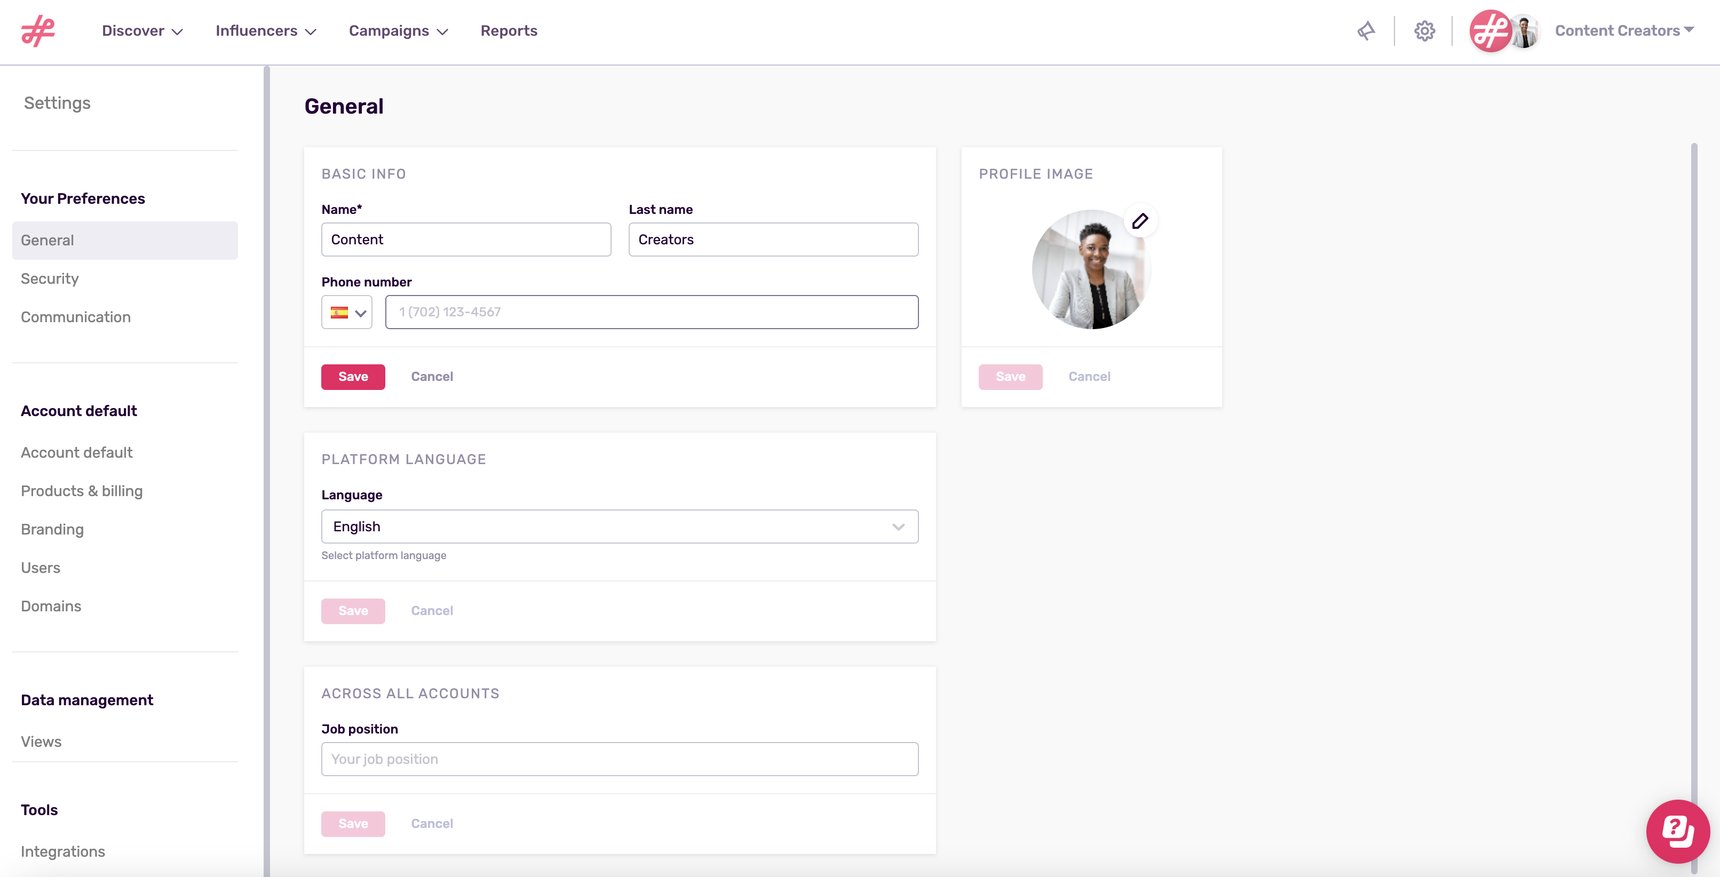
Task: Focus the Name field containing Content
Action: click(x=466, y=240)
